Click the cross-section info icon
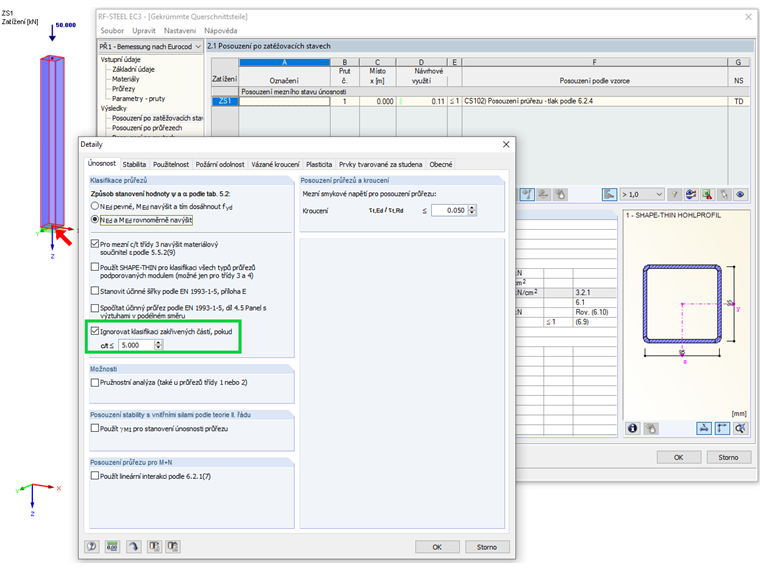The image size is (760, 570). tap(633, 428)
